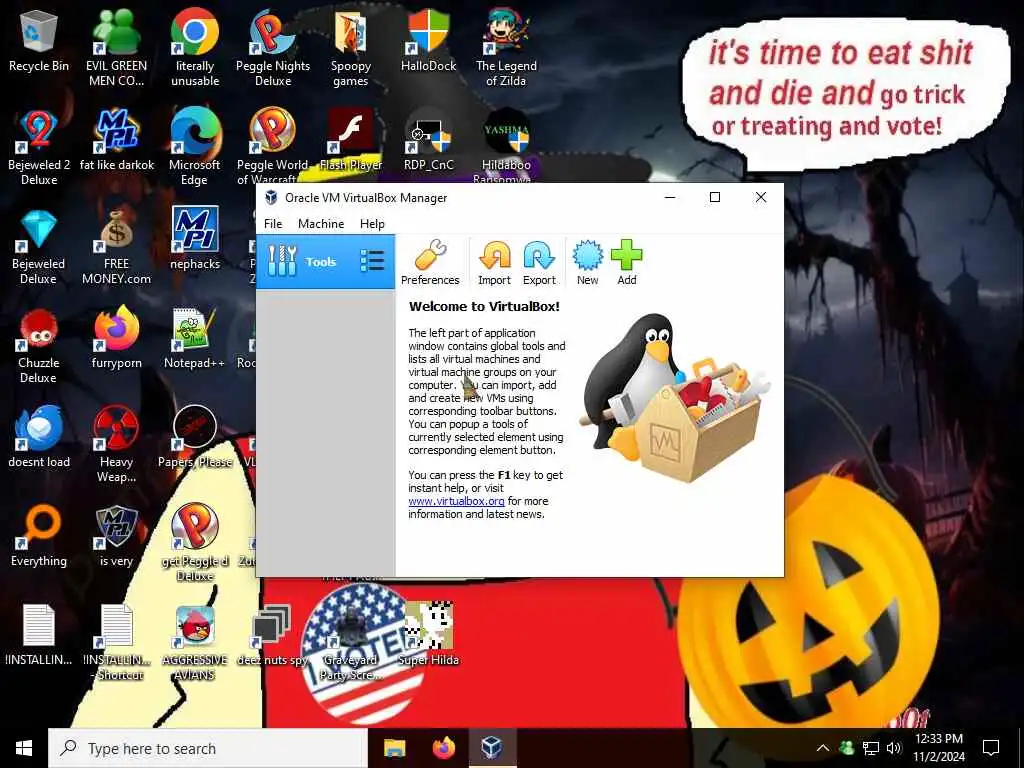
Task: Create a New virtual machine
Action: pos(587,263)
